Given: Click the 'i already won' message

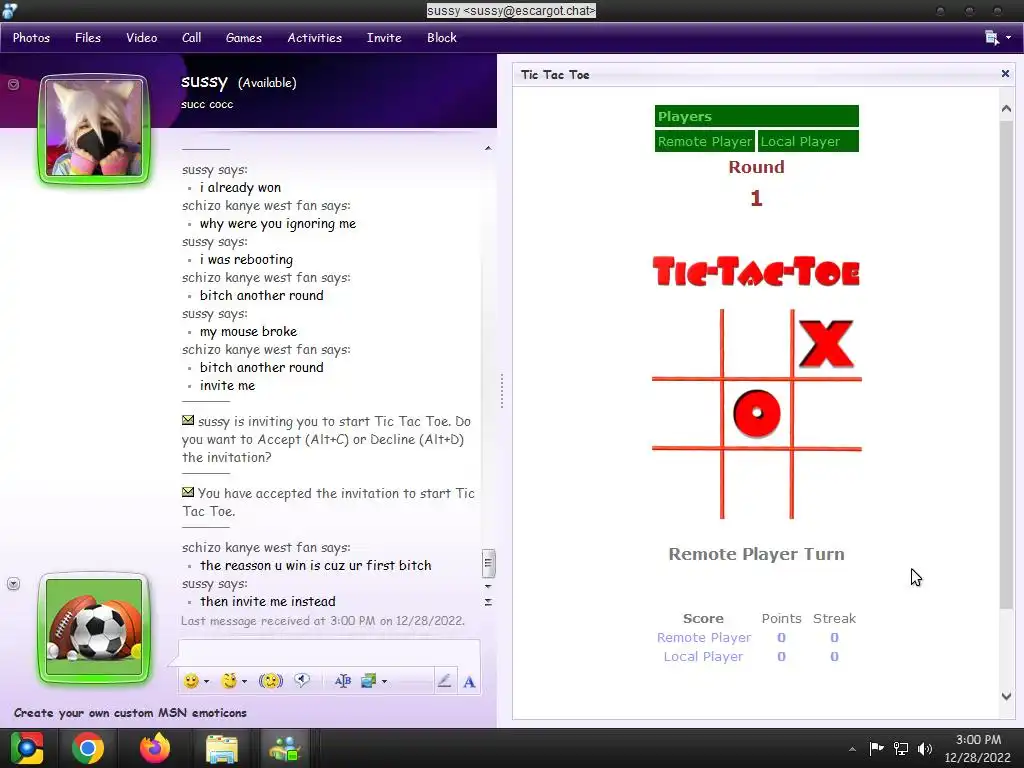Looking at the screenshot, I should click(x=240, y=187).
